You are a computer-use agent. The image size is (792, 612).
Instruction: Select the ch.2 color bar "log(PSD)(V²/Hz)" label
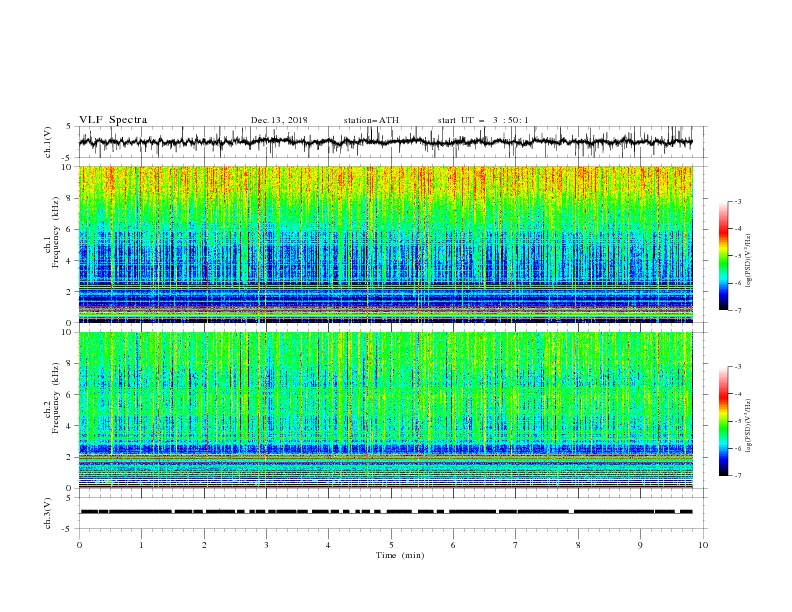tap(749, 426)
